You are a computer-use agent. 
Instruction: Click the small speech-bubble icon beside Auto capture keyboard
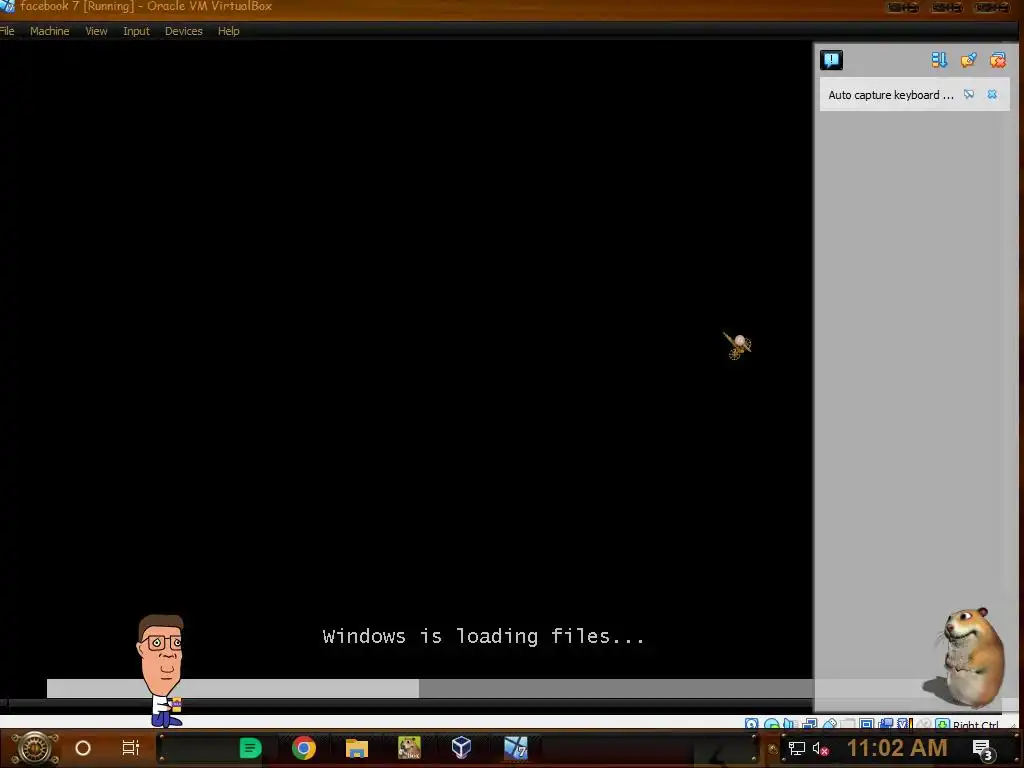point(969,95)
